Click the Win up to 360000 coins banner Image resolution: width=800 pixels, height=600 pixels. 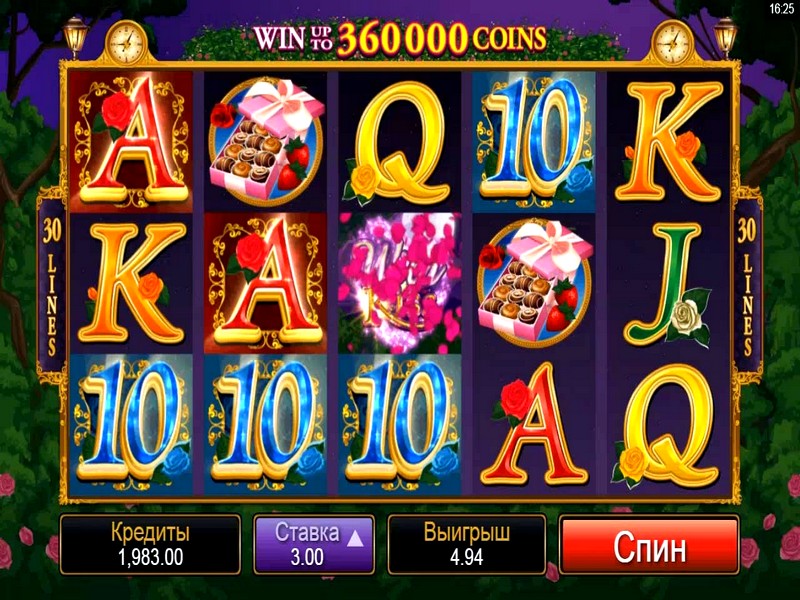(400, 38)
